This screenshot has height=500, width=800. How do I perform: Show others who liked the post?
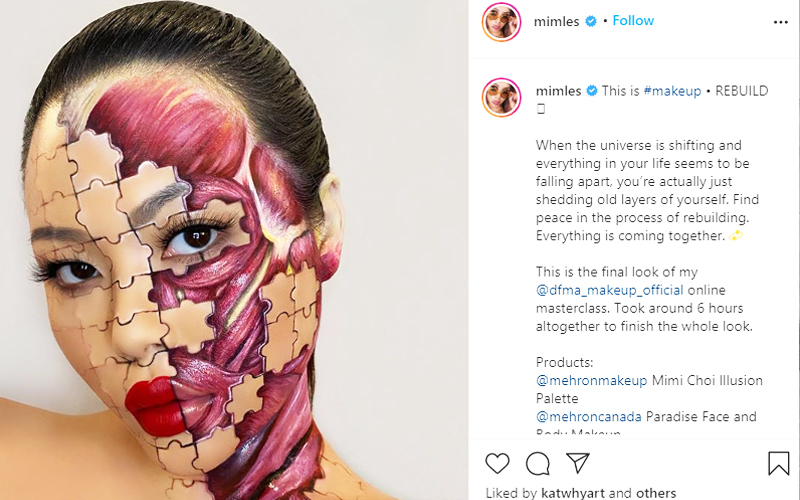[x=656, y=493]
